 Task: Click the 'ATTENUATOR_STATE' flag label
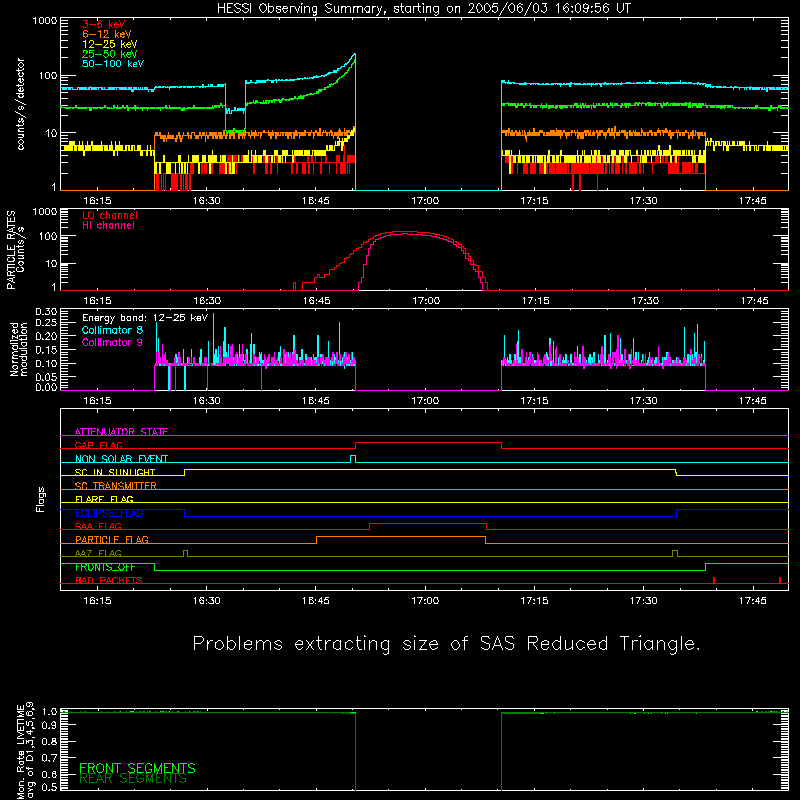pyautogui.click(x=121, y=432)
